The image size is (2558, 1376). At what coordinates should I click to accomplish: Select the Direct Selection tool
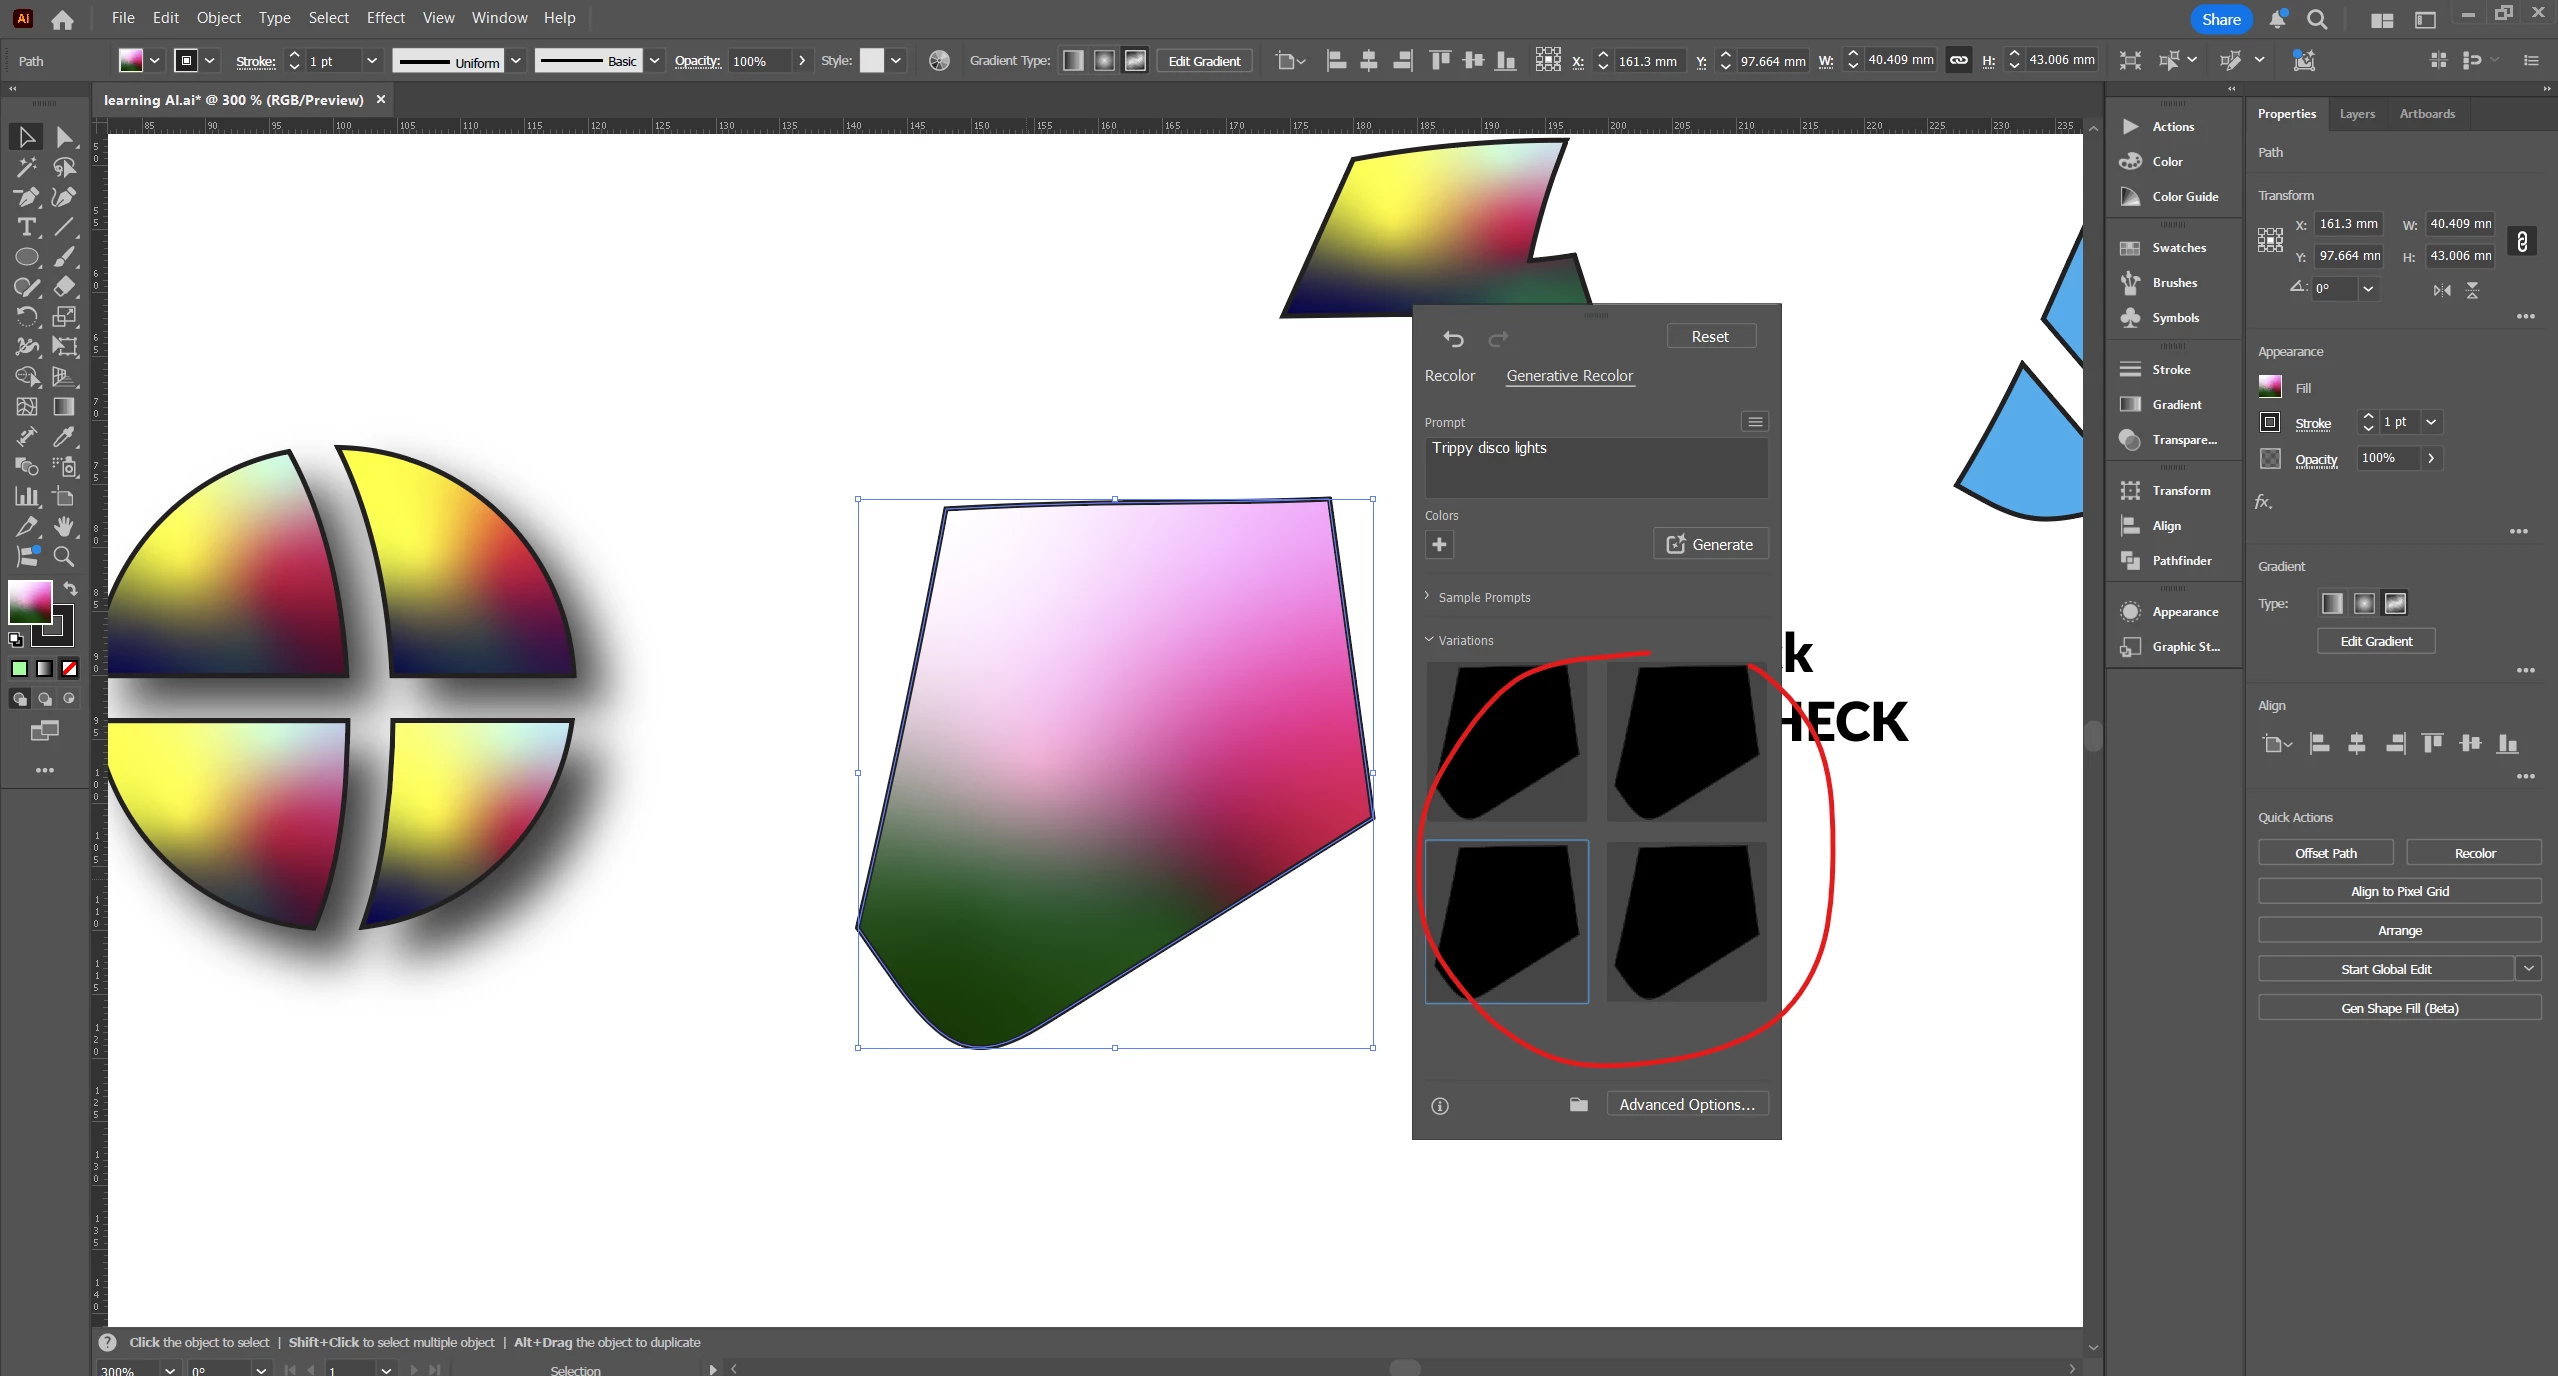tap(65, 137)
